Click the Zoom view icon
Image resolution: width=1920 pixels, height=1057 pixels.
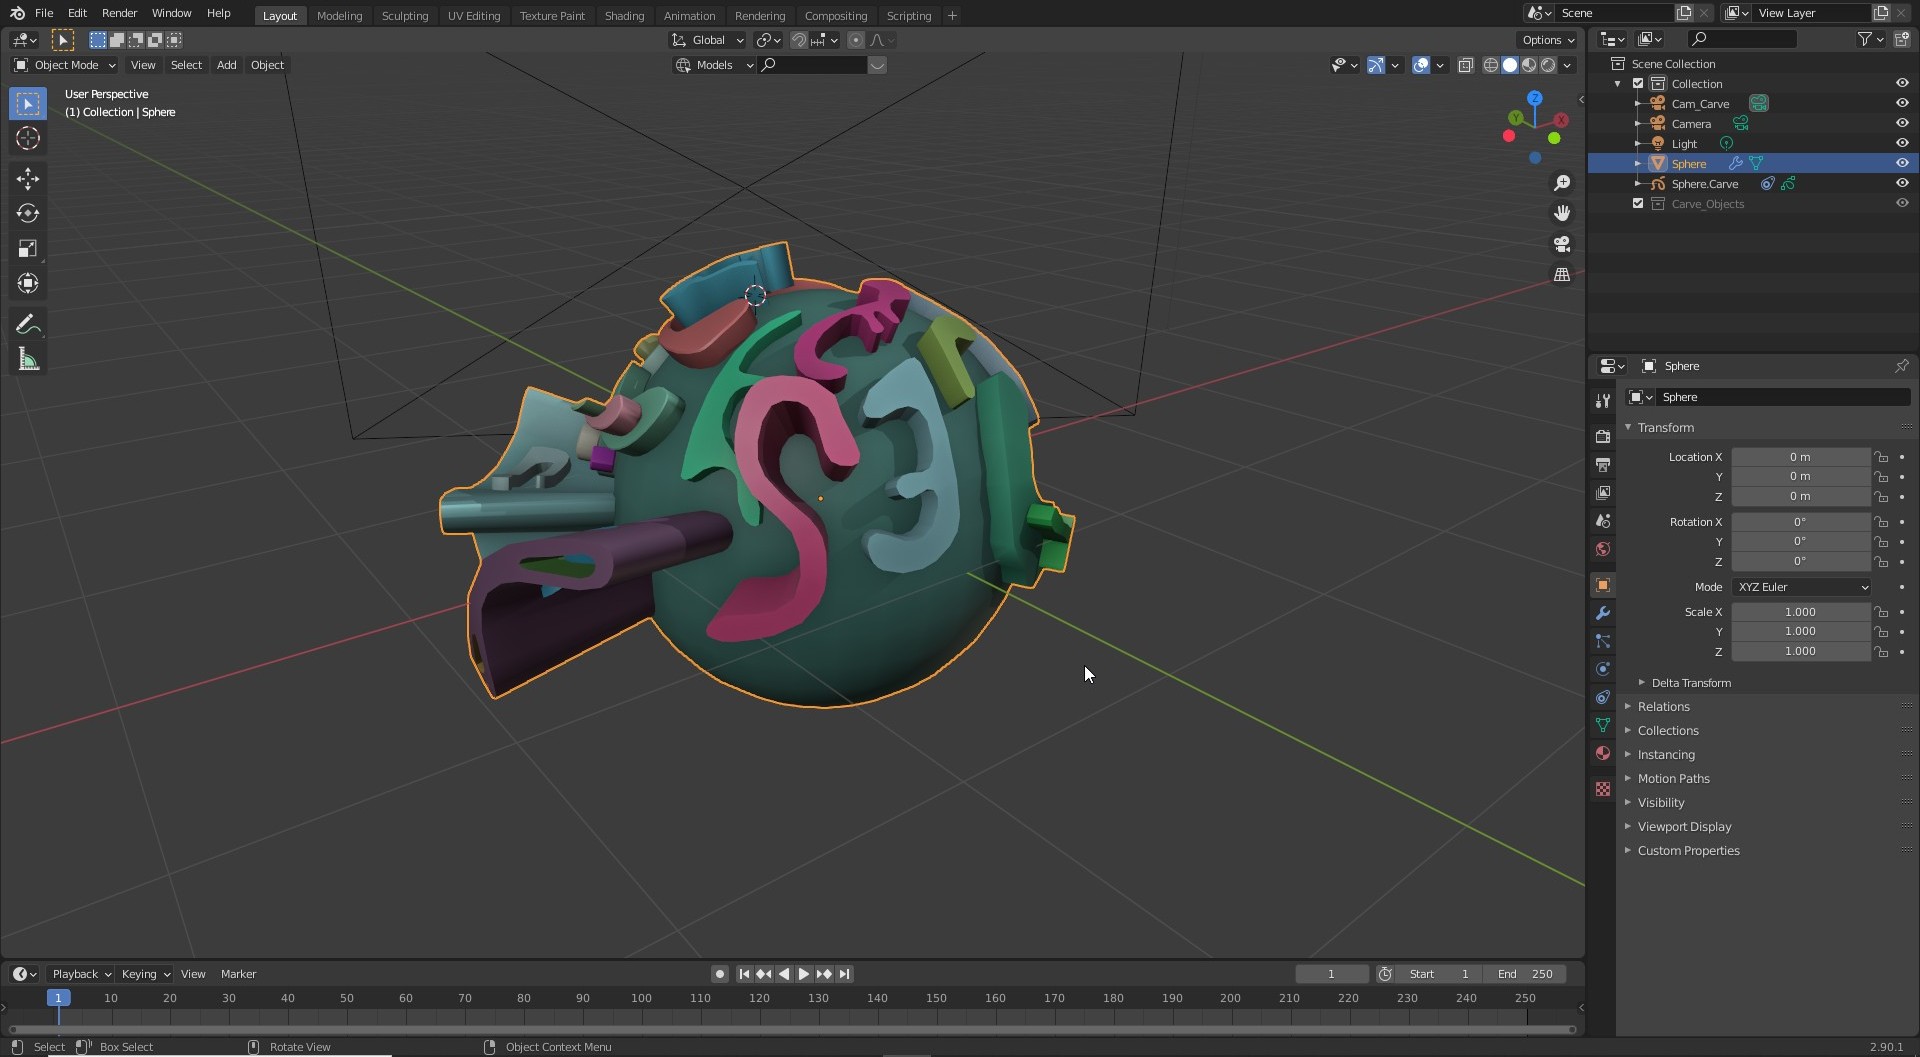pyautogui.click(x=1562, y=183)
